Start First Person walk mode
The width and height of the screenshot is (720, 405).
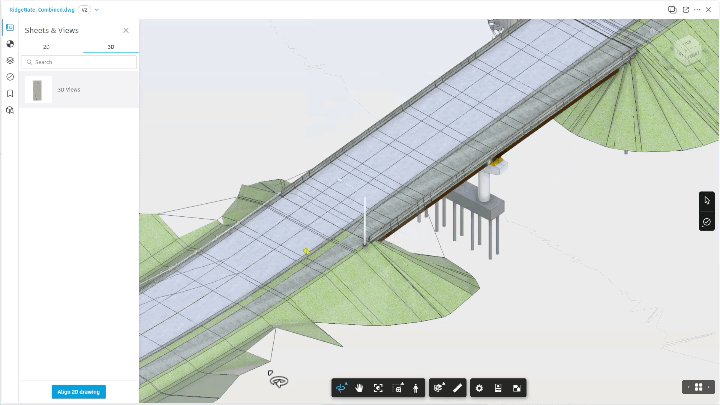point(416,388)
